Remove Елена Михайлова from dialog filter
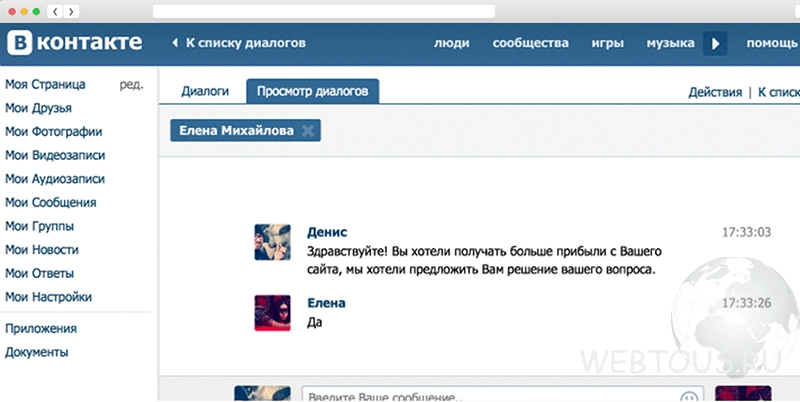 (x=307, y=130)
